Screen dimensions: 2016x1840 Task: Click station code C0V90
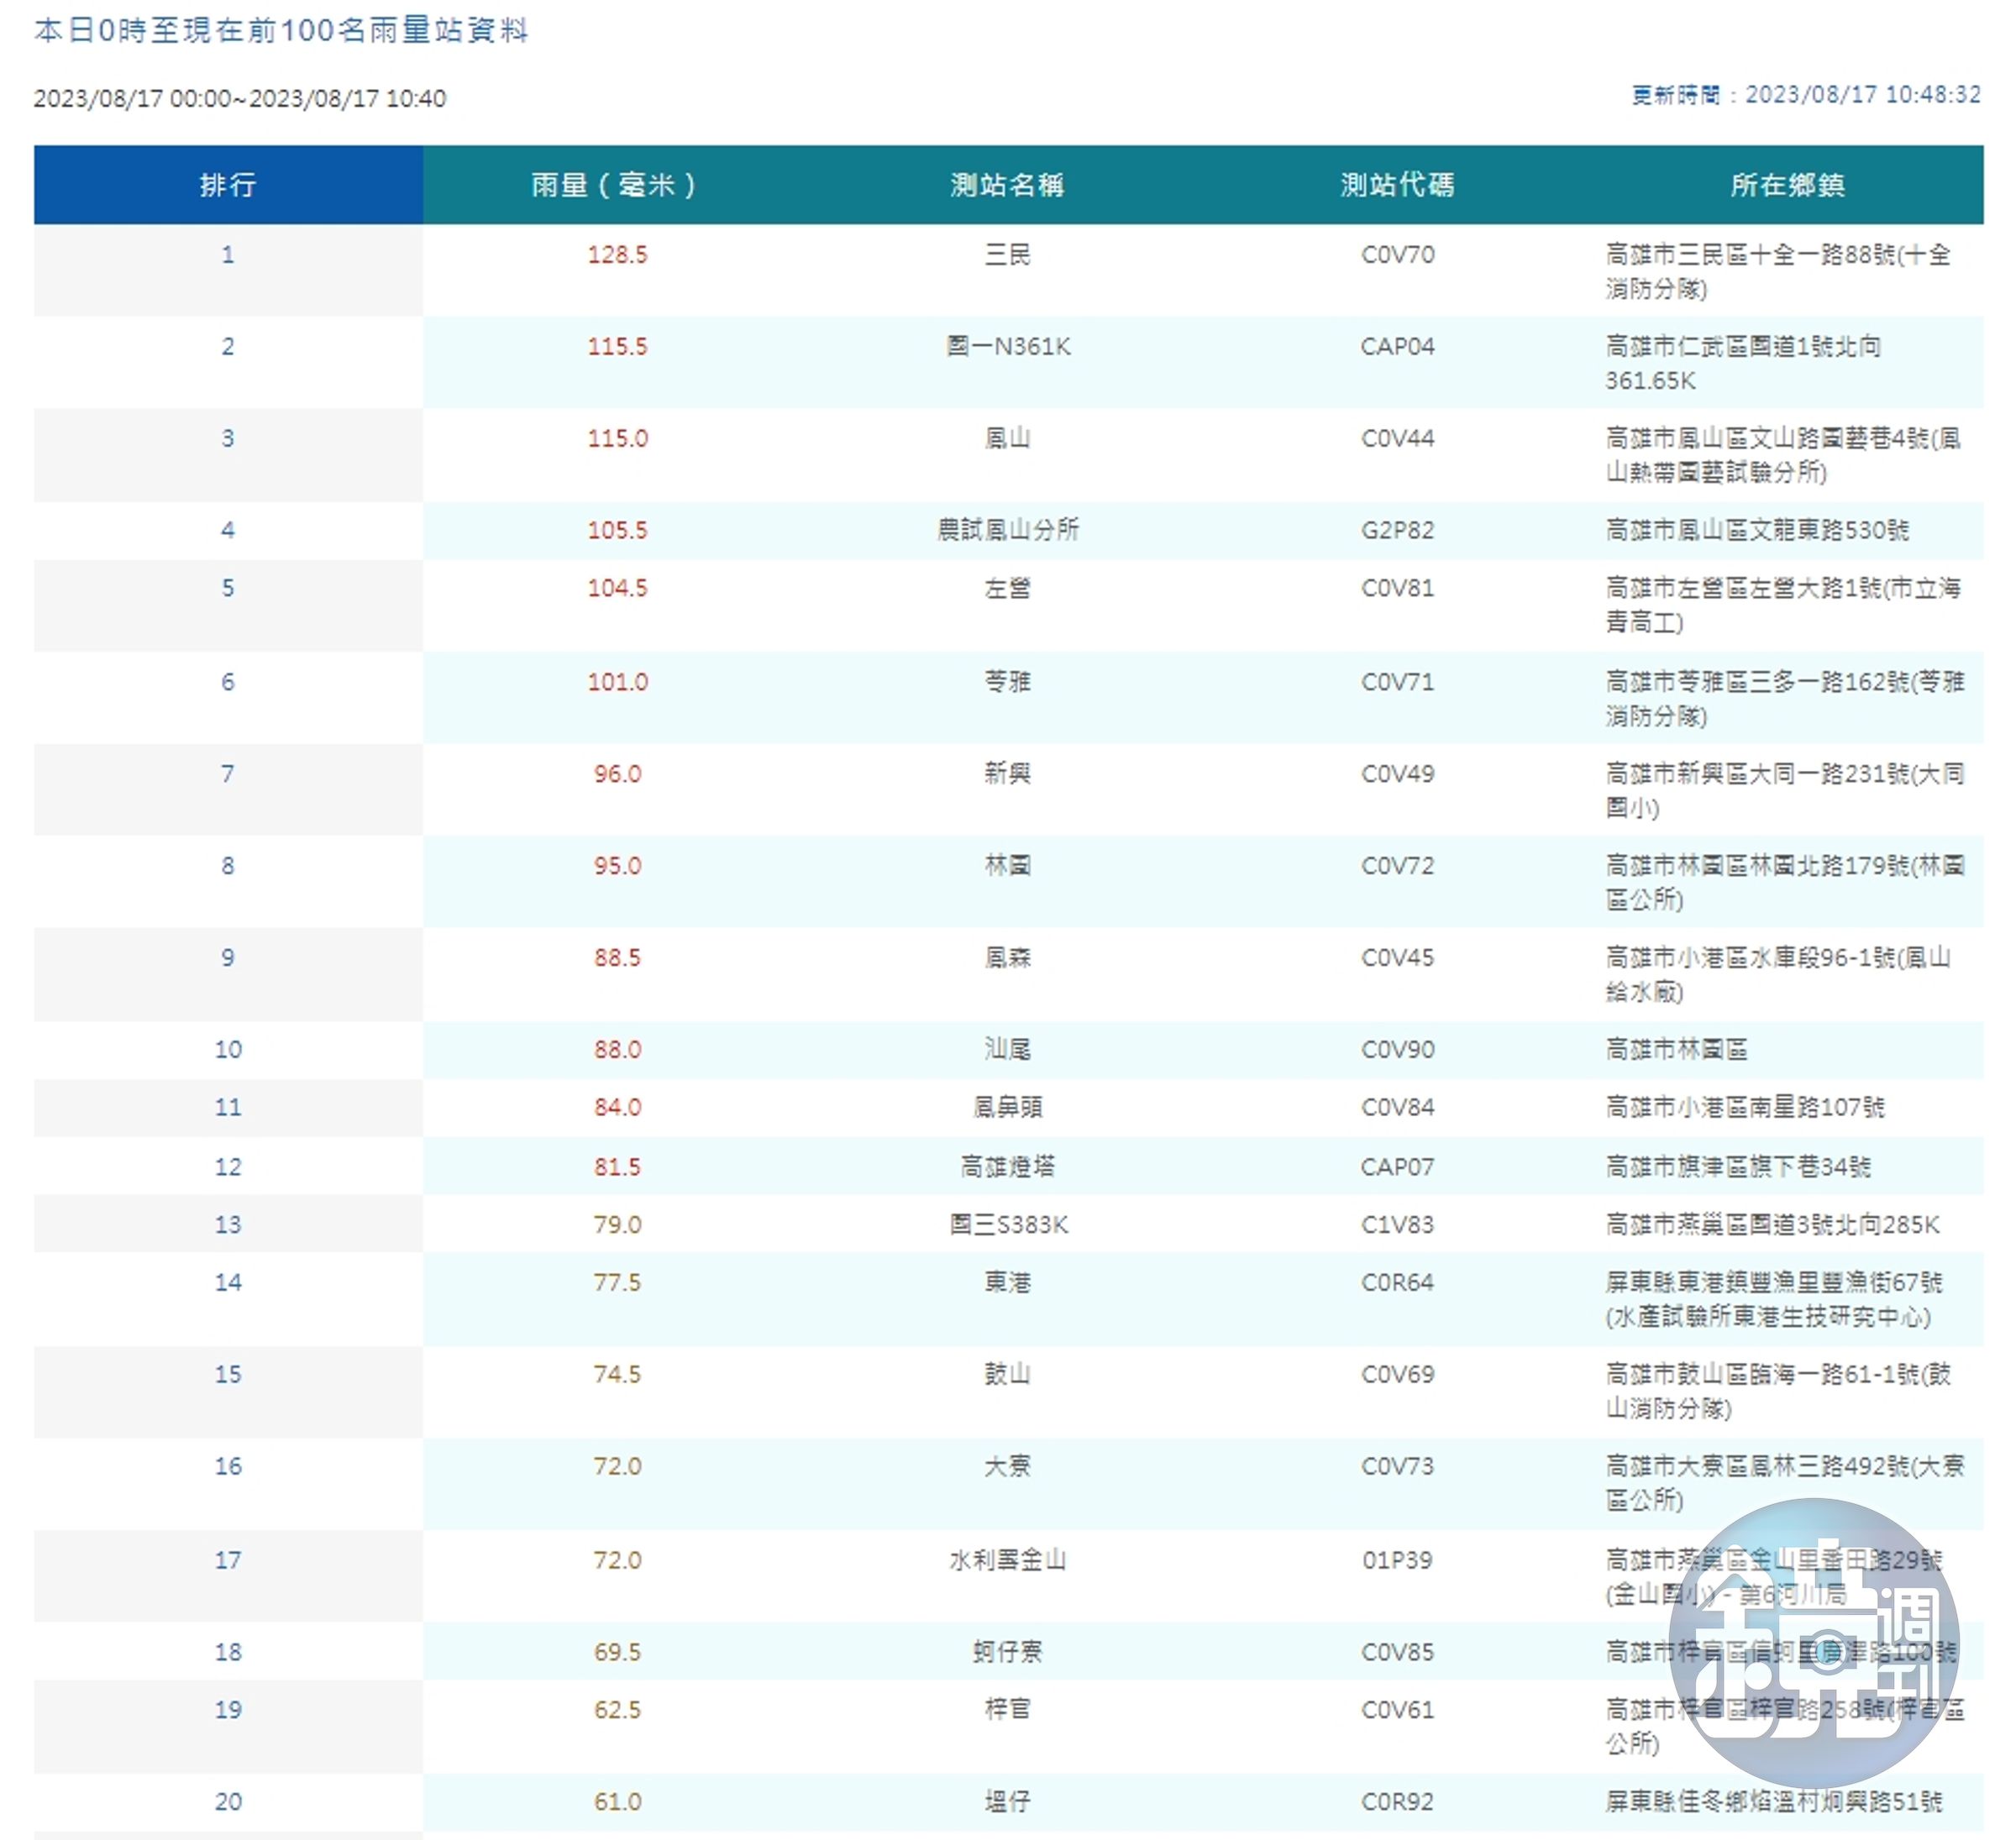coord(1397,1050)
